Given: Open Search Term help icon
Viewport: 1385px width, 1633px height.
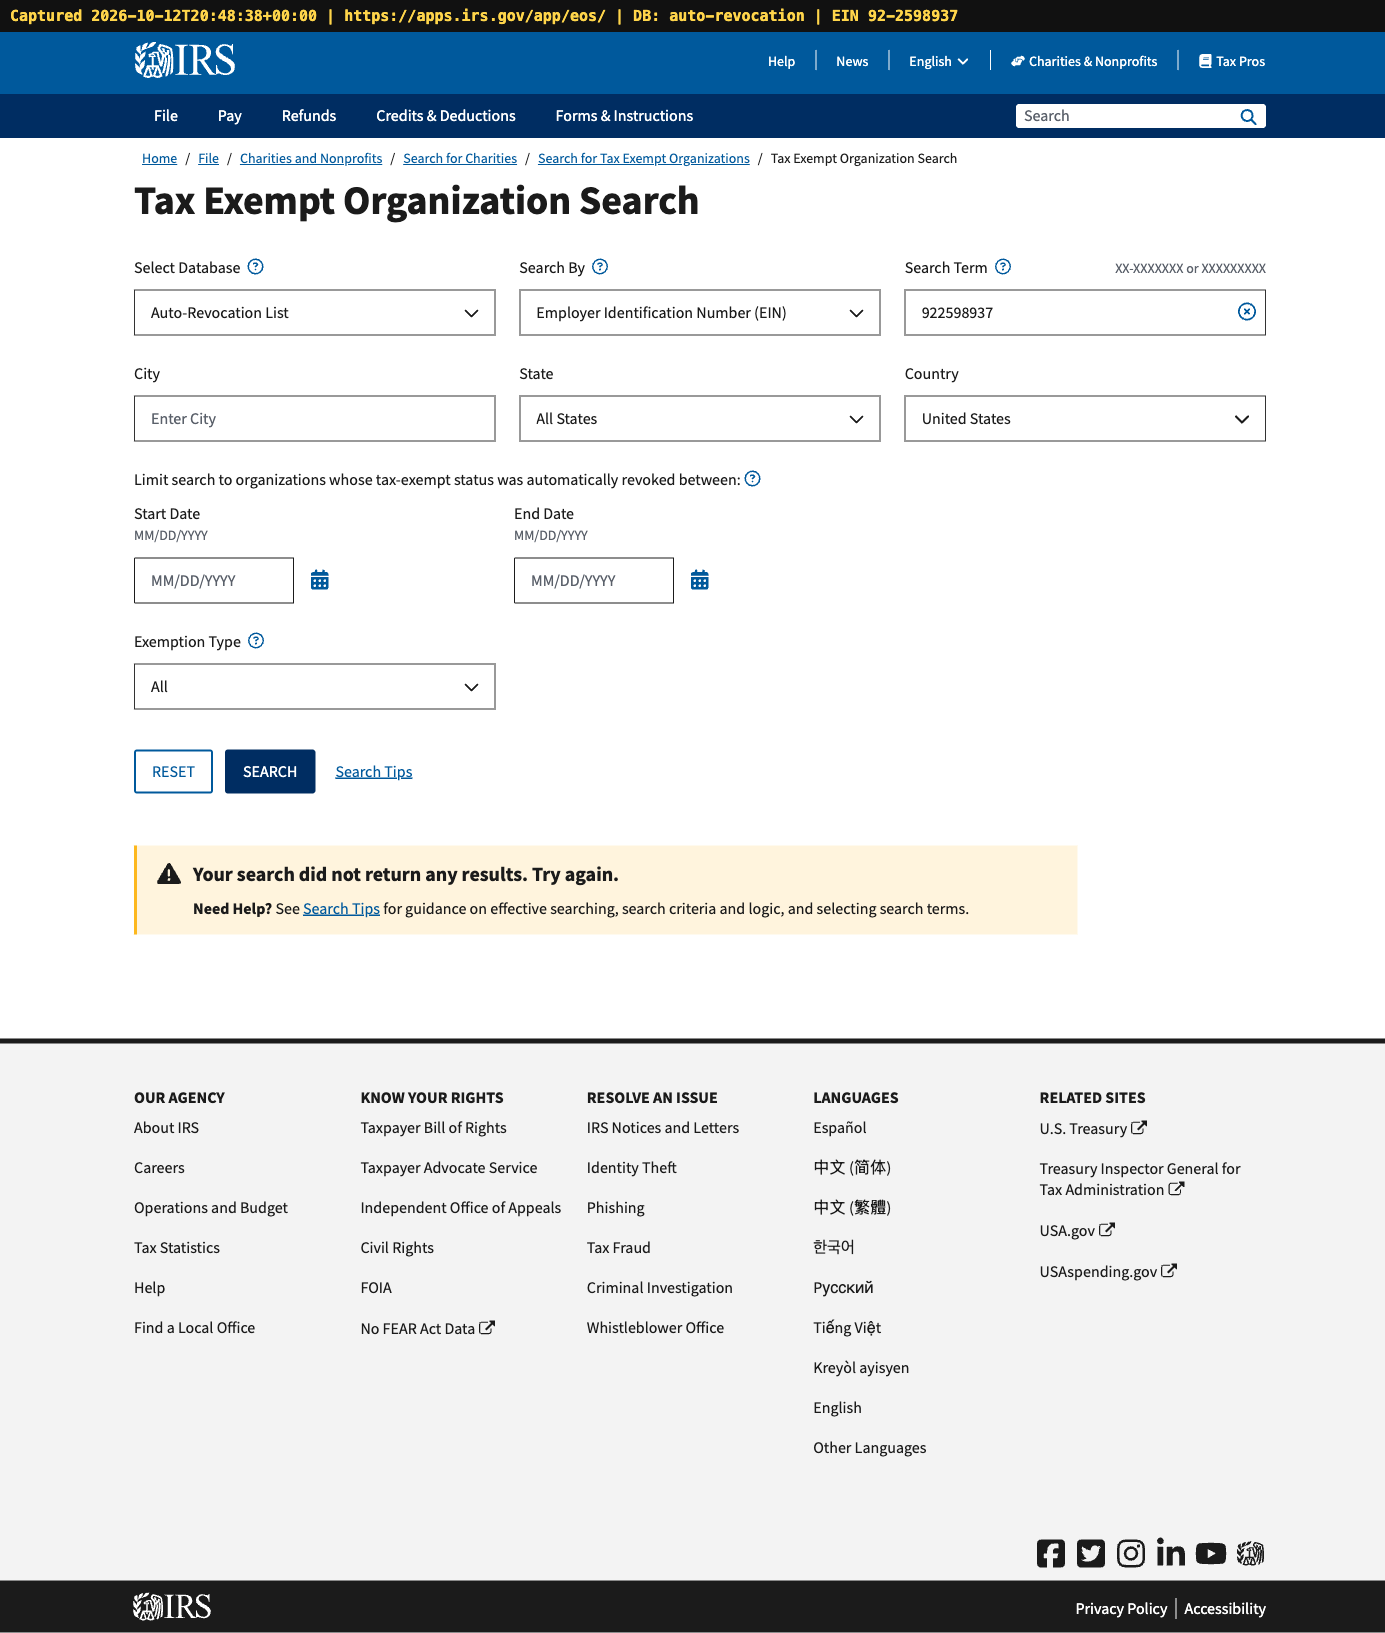Looking at the screenshot, I should (1003, 267).
